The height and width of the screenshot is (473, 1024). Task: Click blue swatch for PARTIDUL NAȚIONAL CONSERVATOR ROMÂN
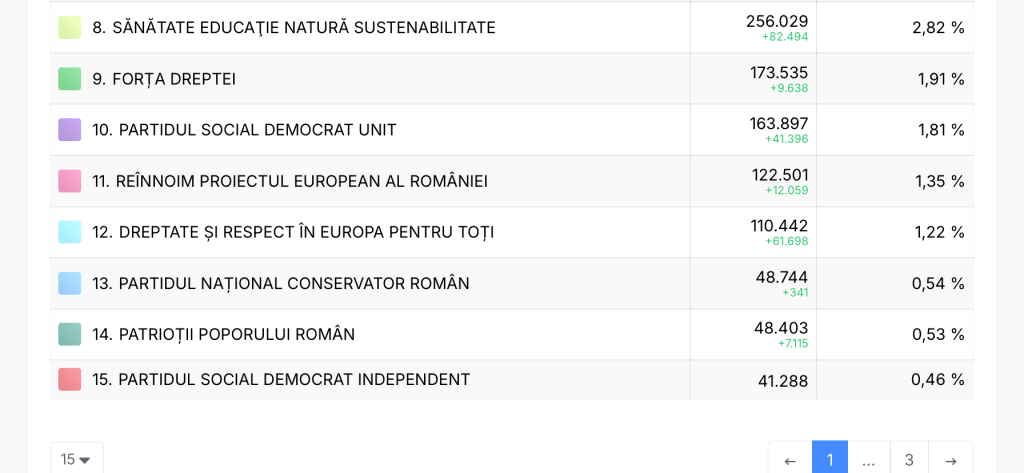(70, 283)
